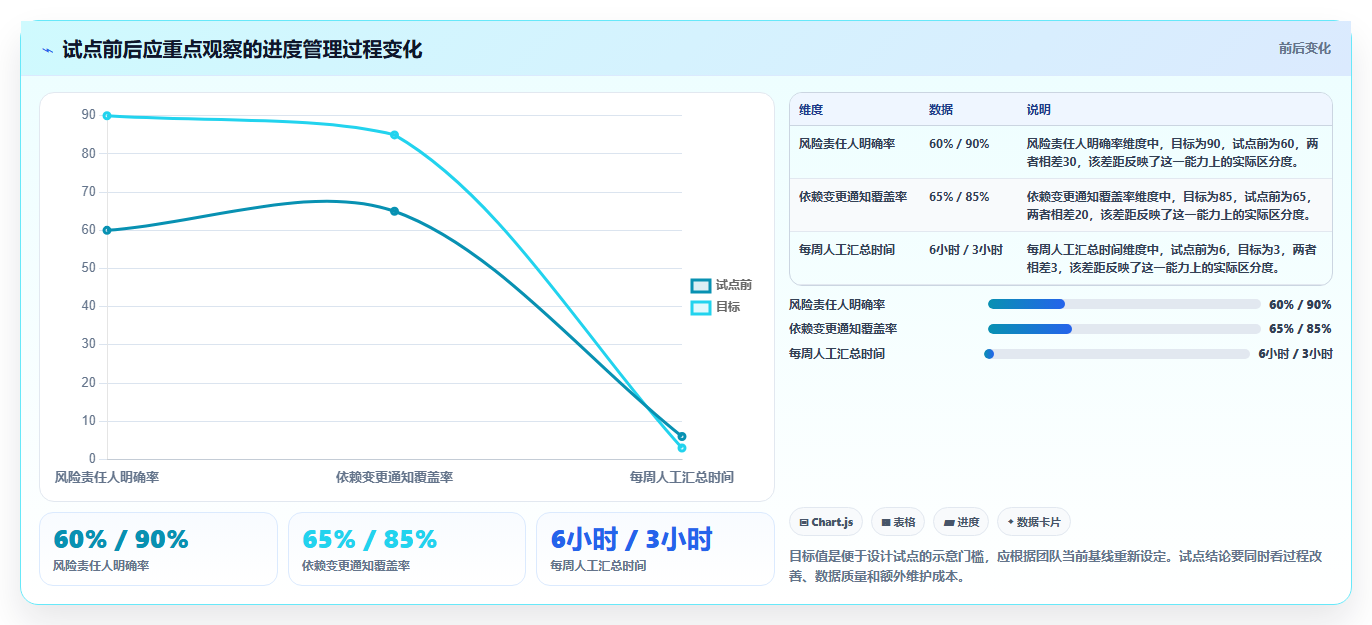
Task: Click the 60% / 90% cell in the table
Action: coord(959,144)
